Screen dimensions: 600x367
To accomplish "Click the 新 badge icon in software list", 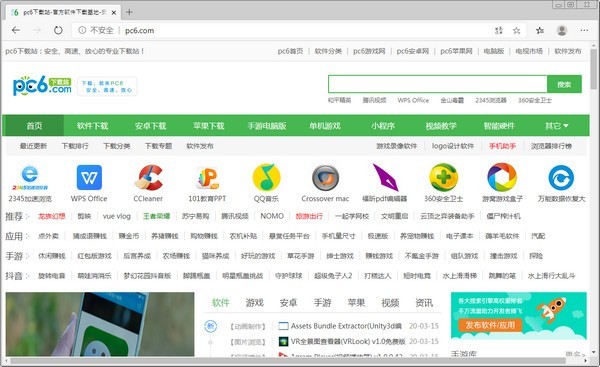I will (x=210, y=326).
